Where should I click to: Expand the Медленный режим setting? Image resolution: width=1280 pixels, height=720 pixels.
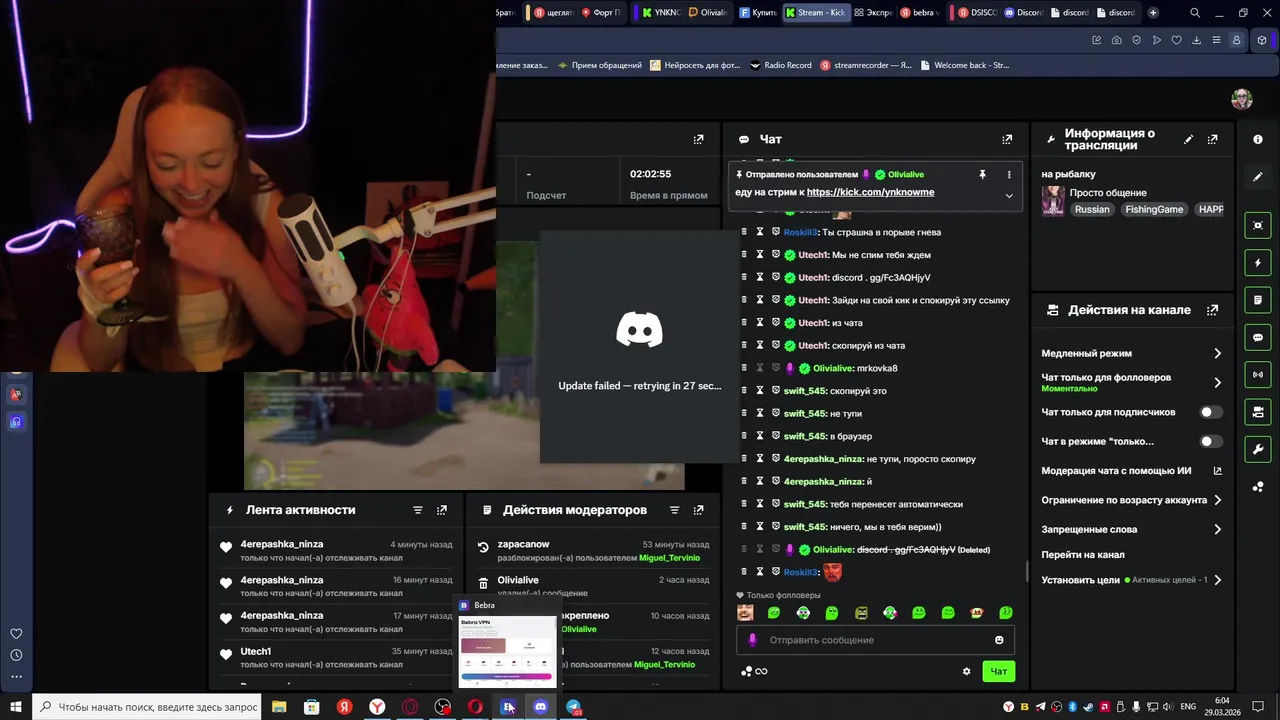click(1217, 353)
